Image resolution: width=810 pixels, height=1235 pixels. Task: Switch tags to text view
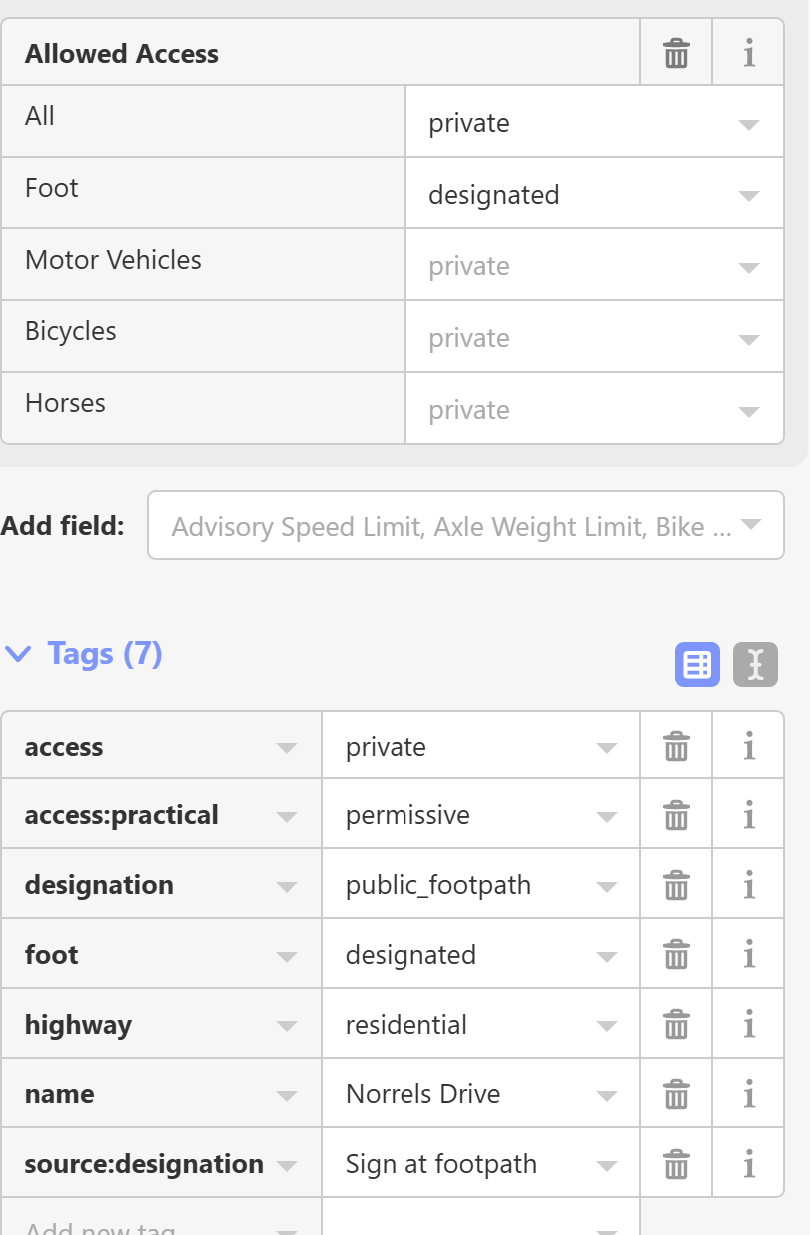755,664
